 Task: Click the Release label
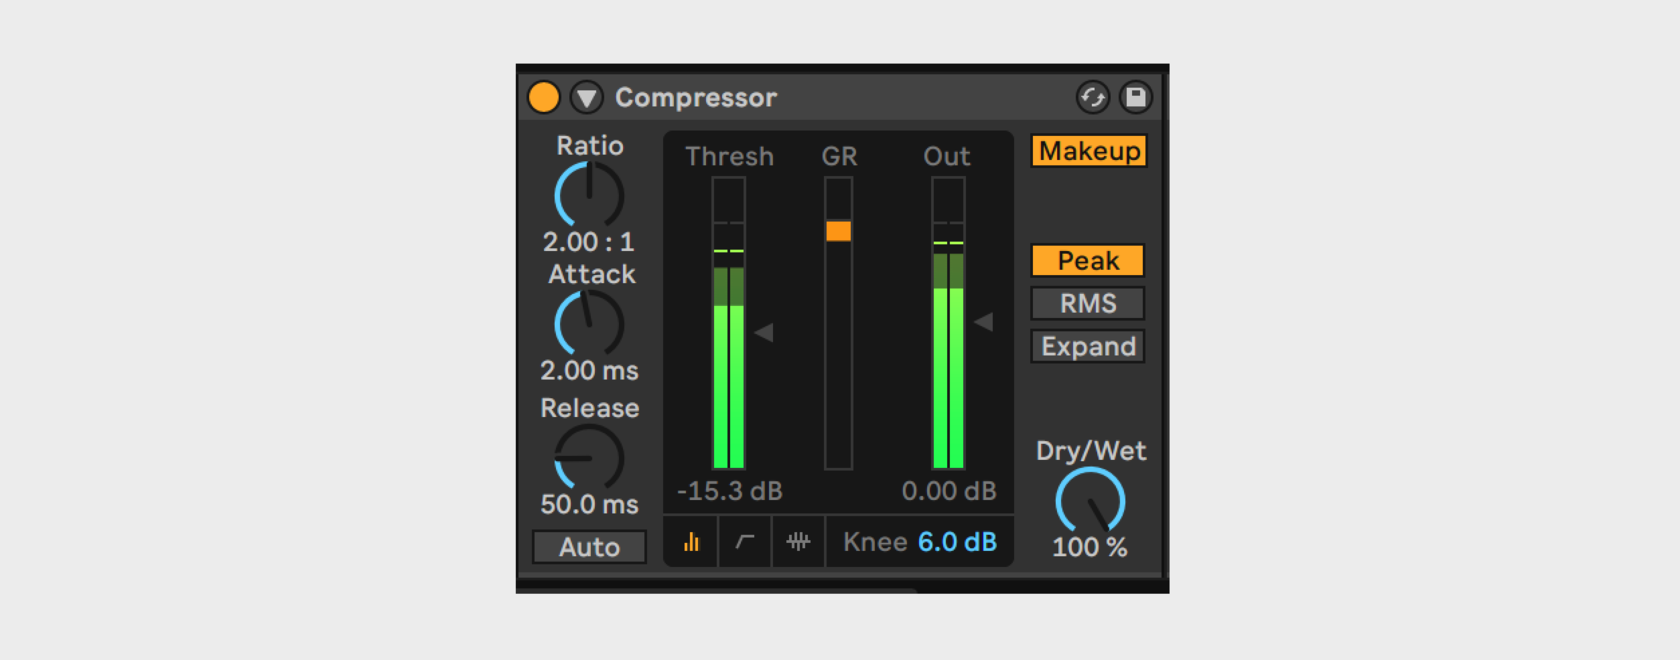click(590, 408)
